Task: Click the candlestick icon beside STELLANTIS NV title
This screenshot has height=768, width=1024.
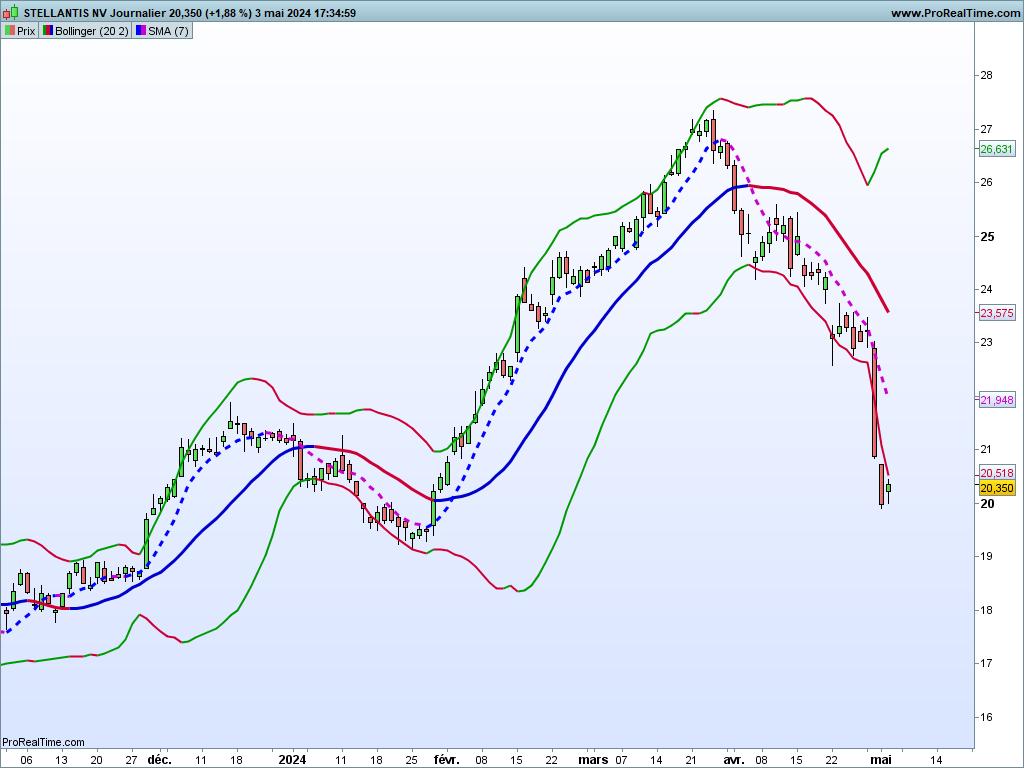Action: [12, 12]
